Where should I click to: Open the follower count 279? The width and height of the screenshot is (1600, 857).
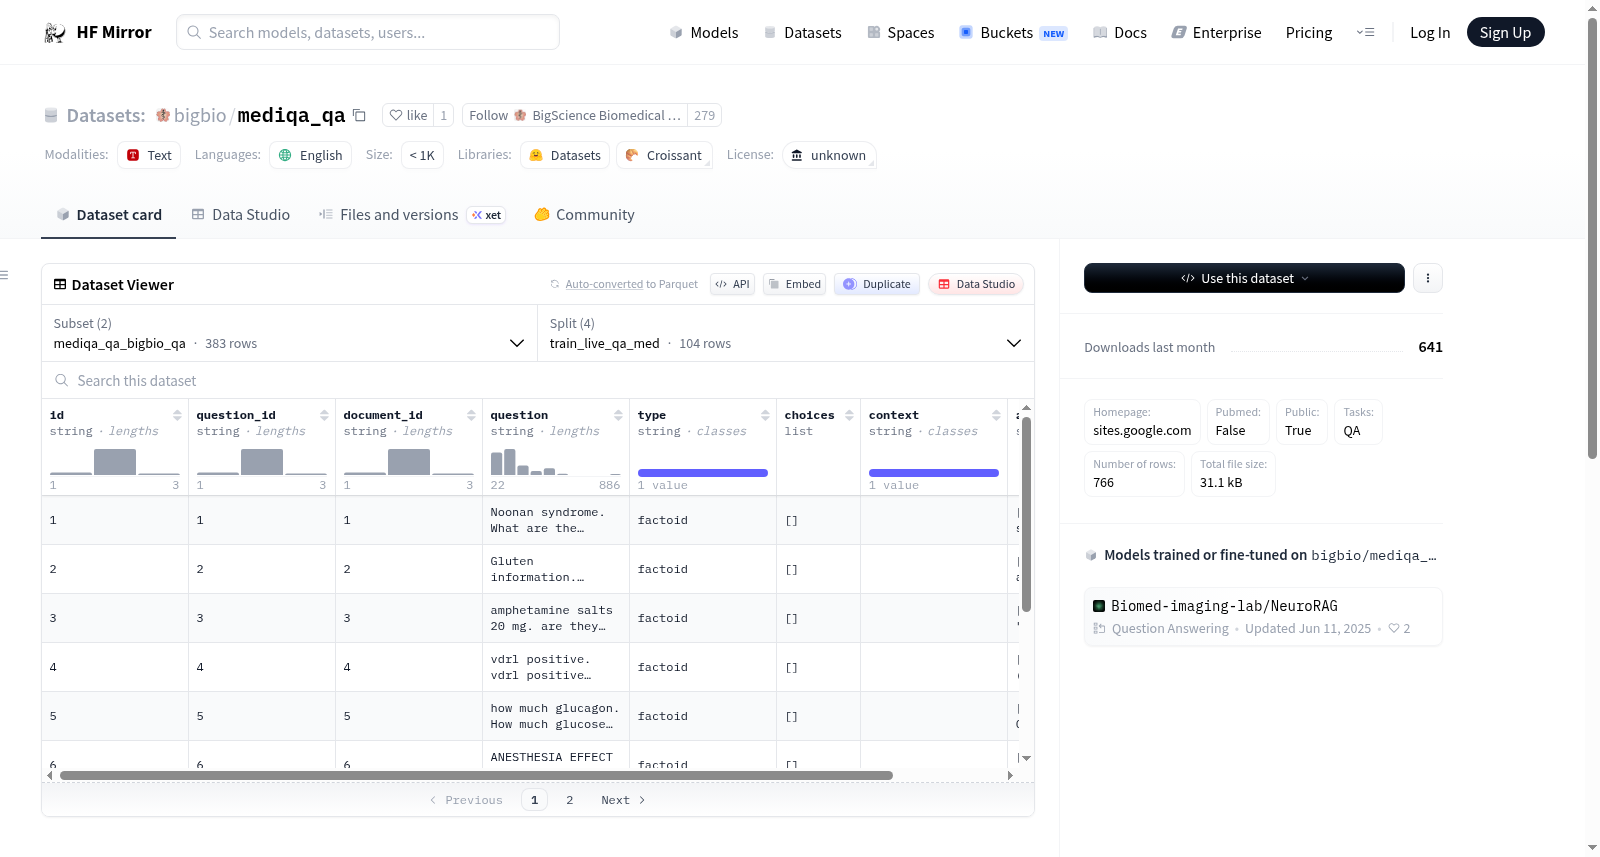pyautogui.click(x=705, y=115)
